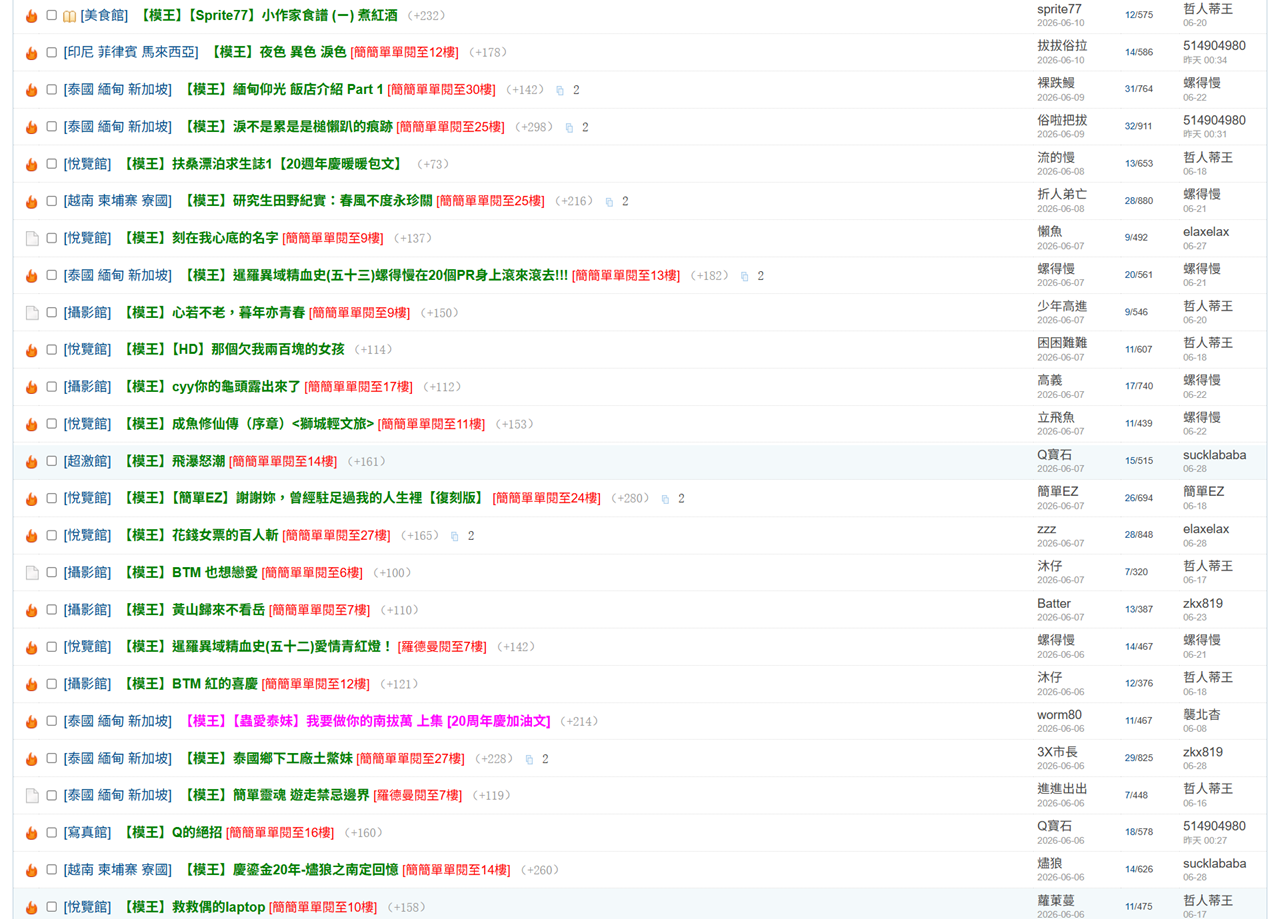The height and width of the screenshot is (919, 1280).
Task: Click last-post time 昨天 00:34
Action: [1205, 60]
